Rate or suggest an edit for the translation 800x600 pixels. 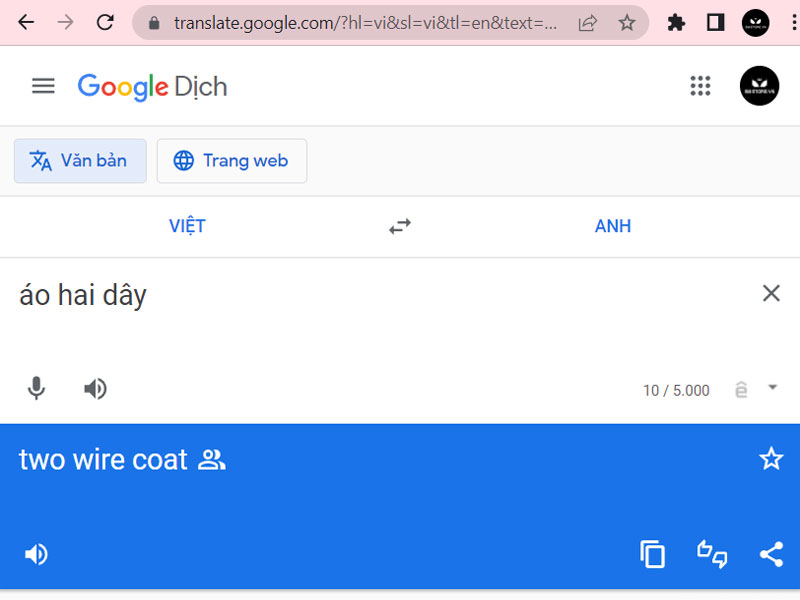(712, 555)
